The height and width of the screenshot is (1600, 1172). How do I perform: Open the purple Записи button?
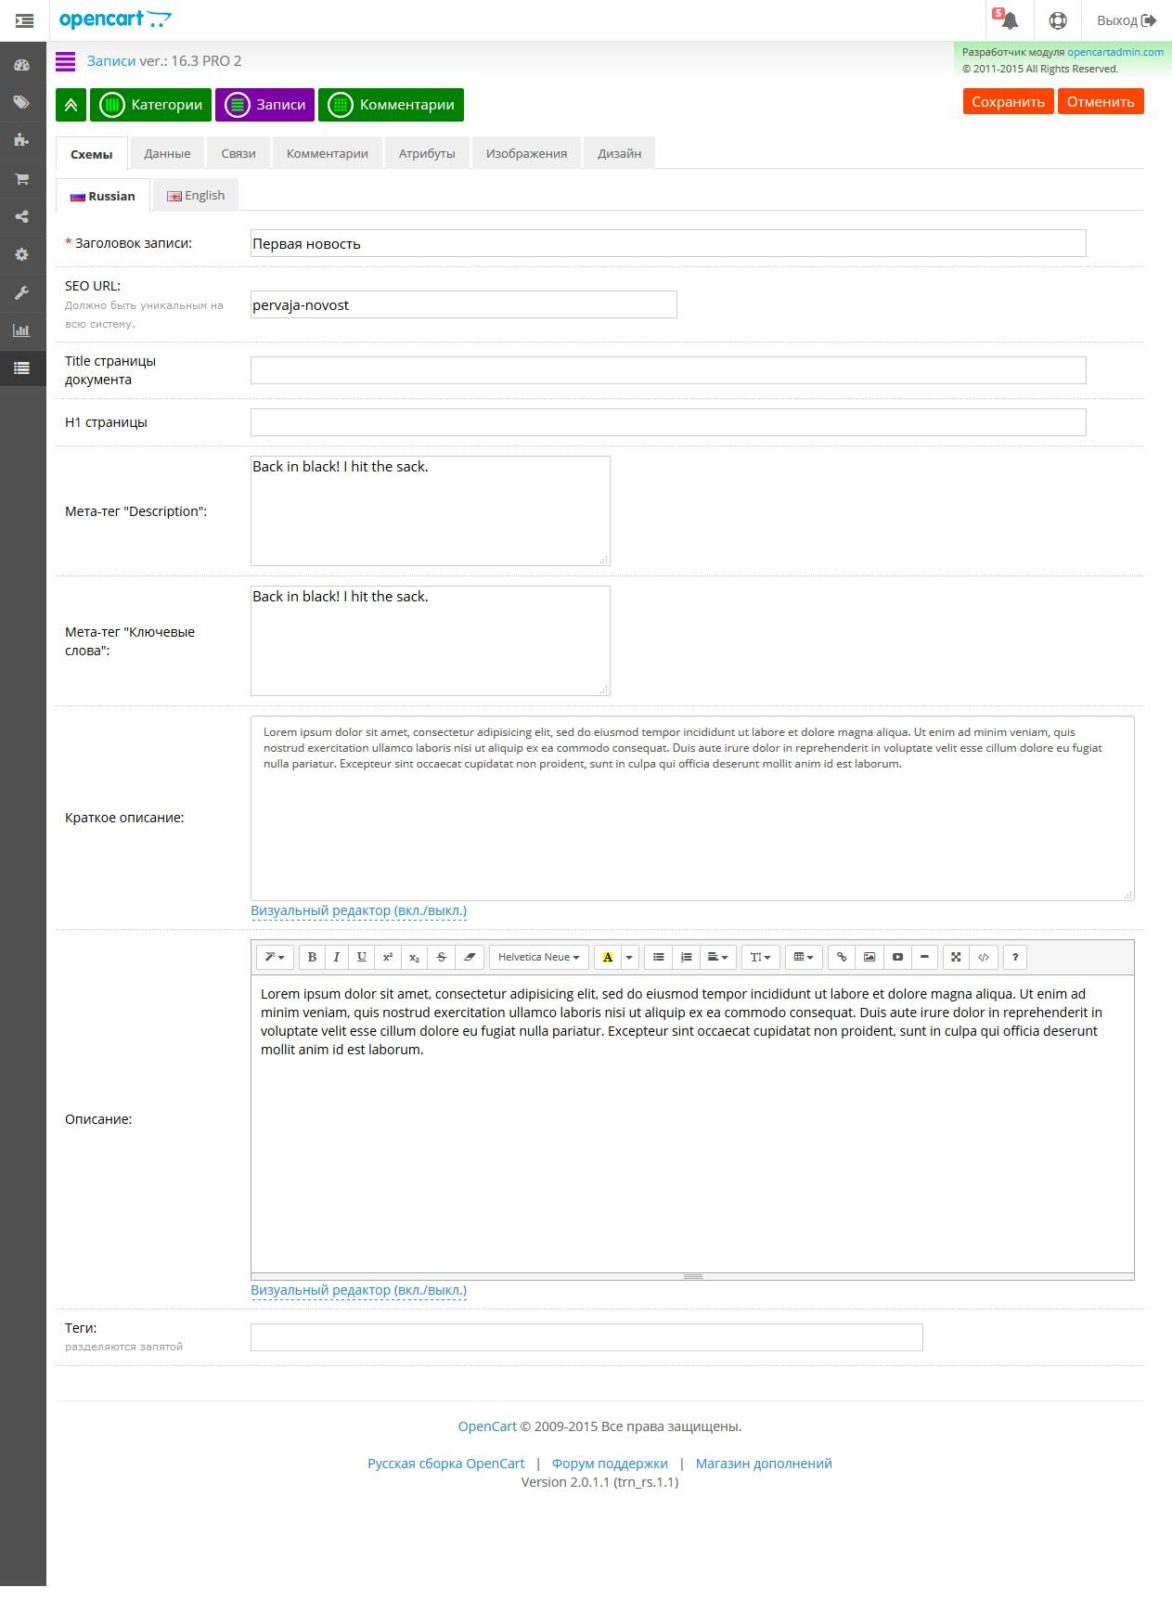coord(265,105)
